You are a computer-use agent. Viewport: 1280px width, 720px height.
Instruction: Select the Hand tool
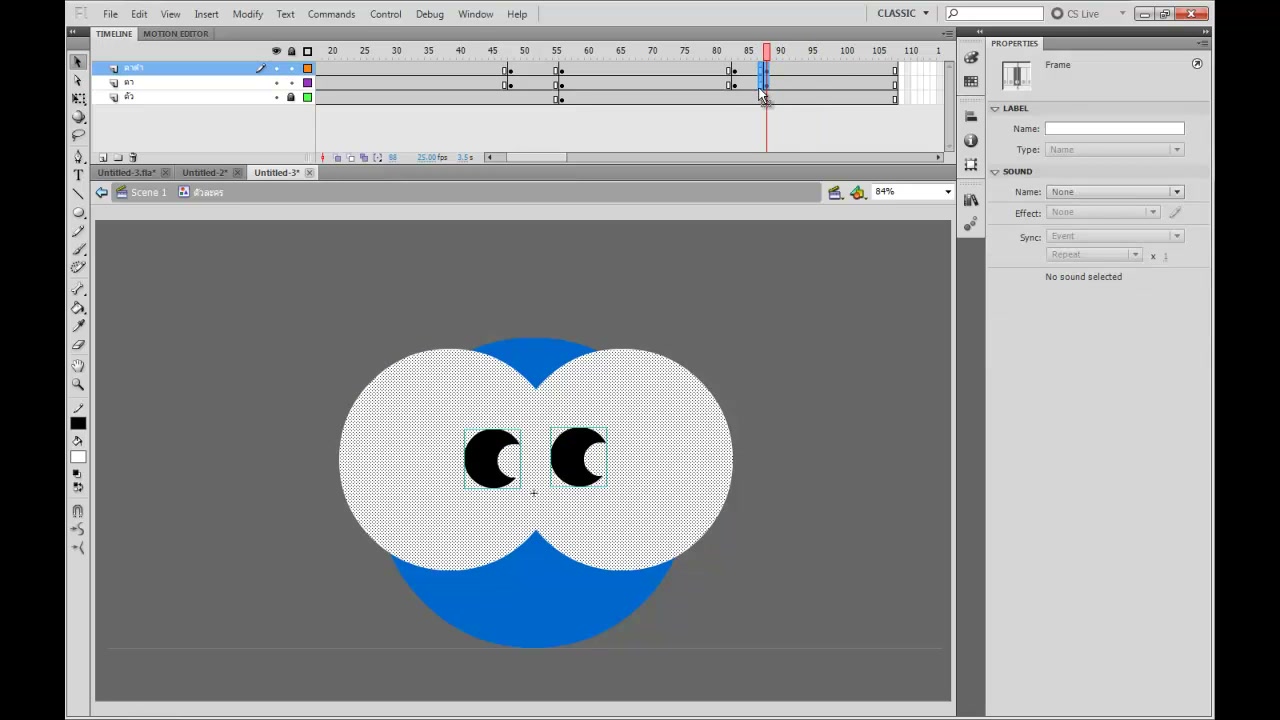coord(78,367)
